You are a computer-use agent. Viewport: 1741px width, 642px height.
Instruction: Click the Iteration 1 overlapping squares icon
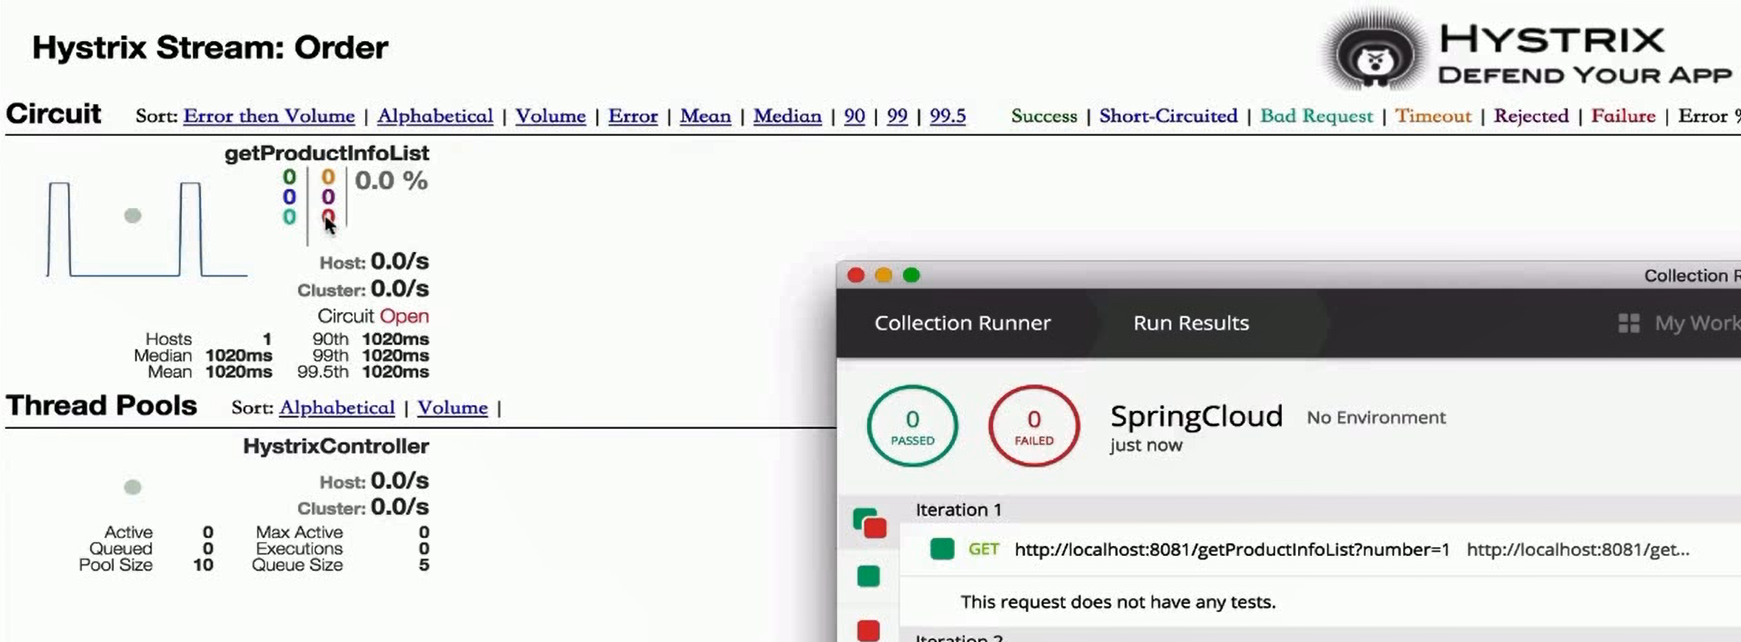[x=869, y=523]
